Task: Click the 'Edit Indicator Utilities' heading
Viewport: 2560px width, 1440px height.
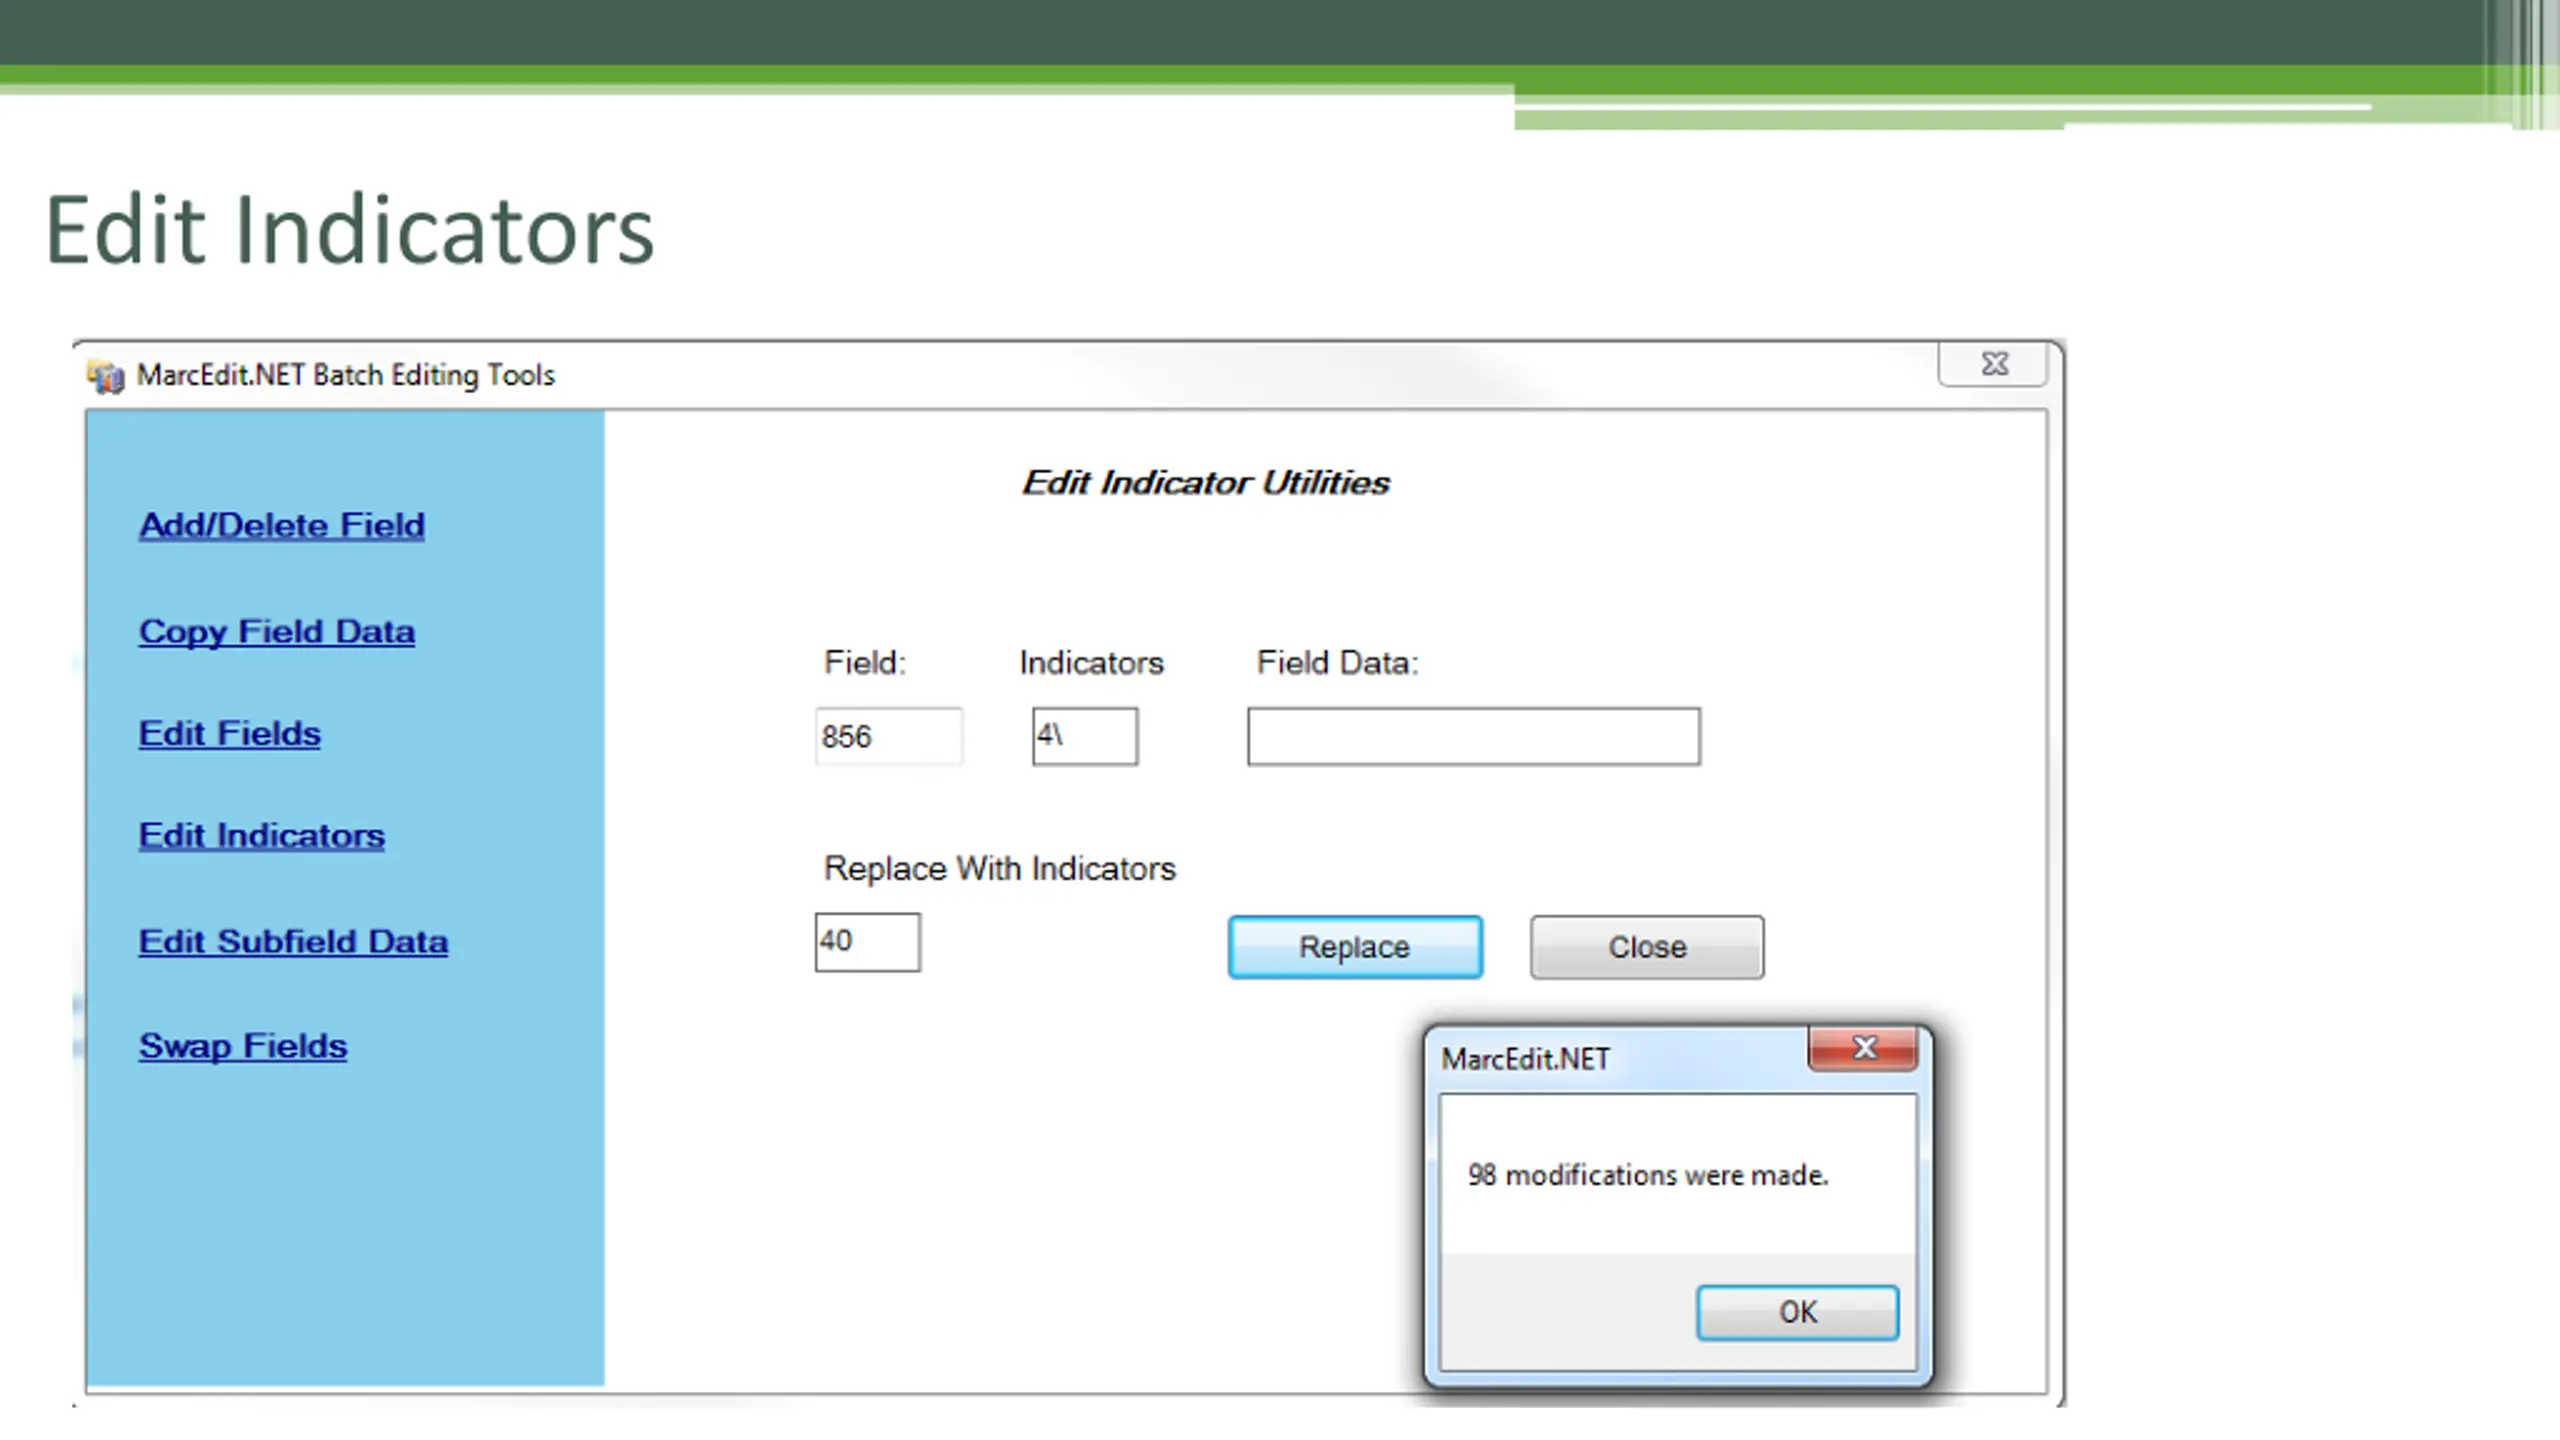Action: [x=1206, y=483]
